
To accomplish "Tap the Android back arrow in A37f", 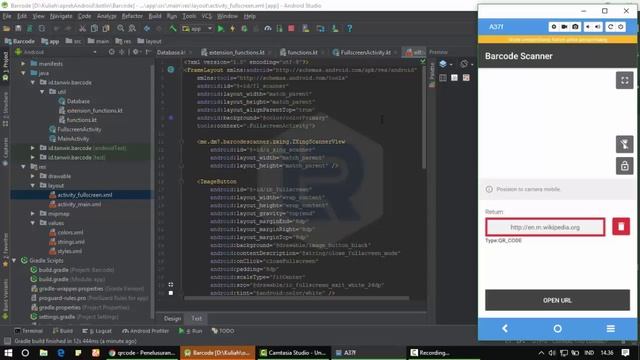I will click(505, 329).
